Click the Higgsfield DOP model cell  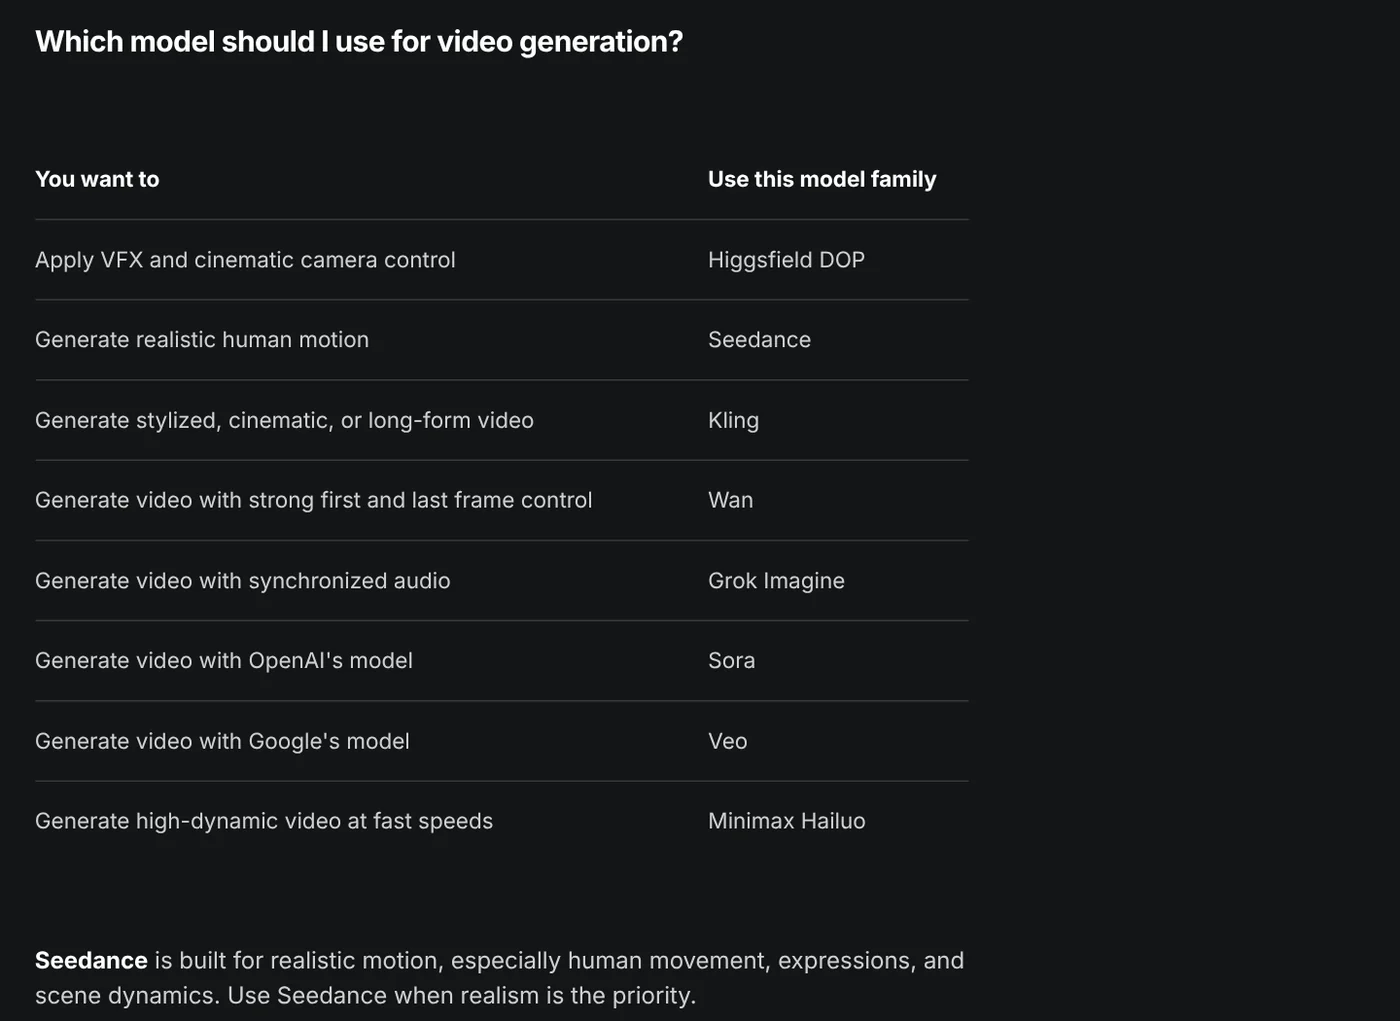coord(786,260)
